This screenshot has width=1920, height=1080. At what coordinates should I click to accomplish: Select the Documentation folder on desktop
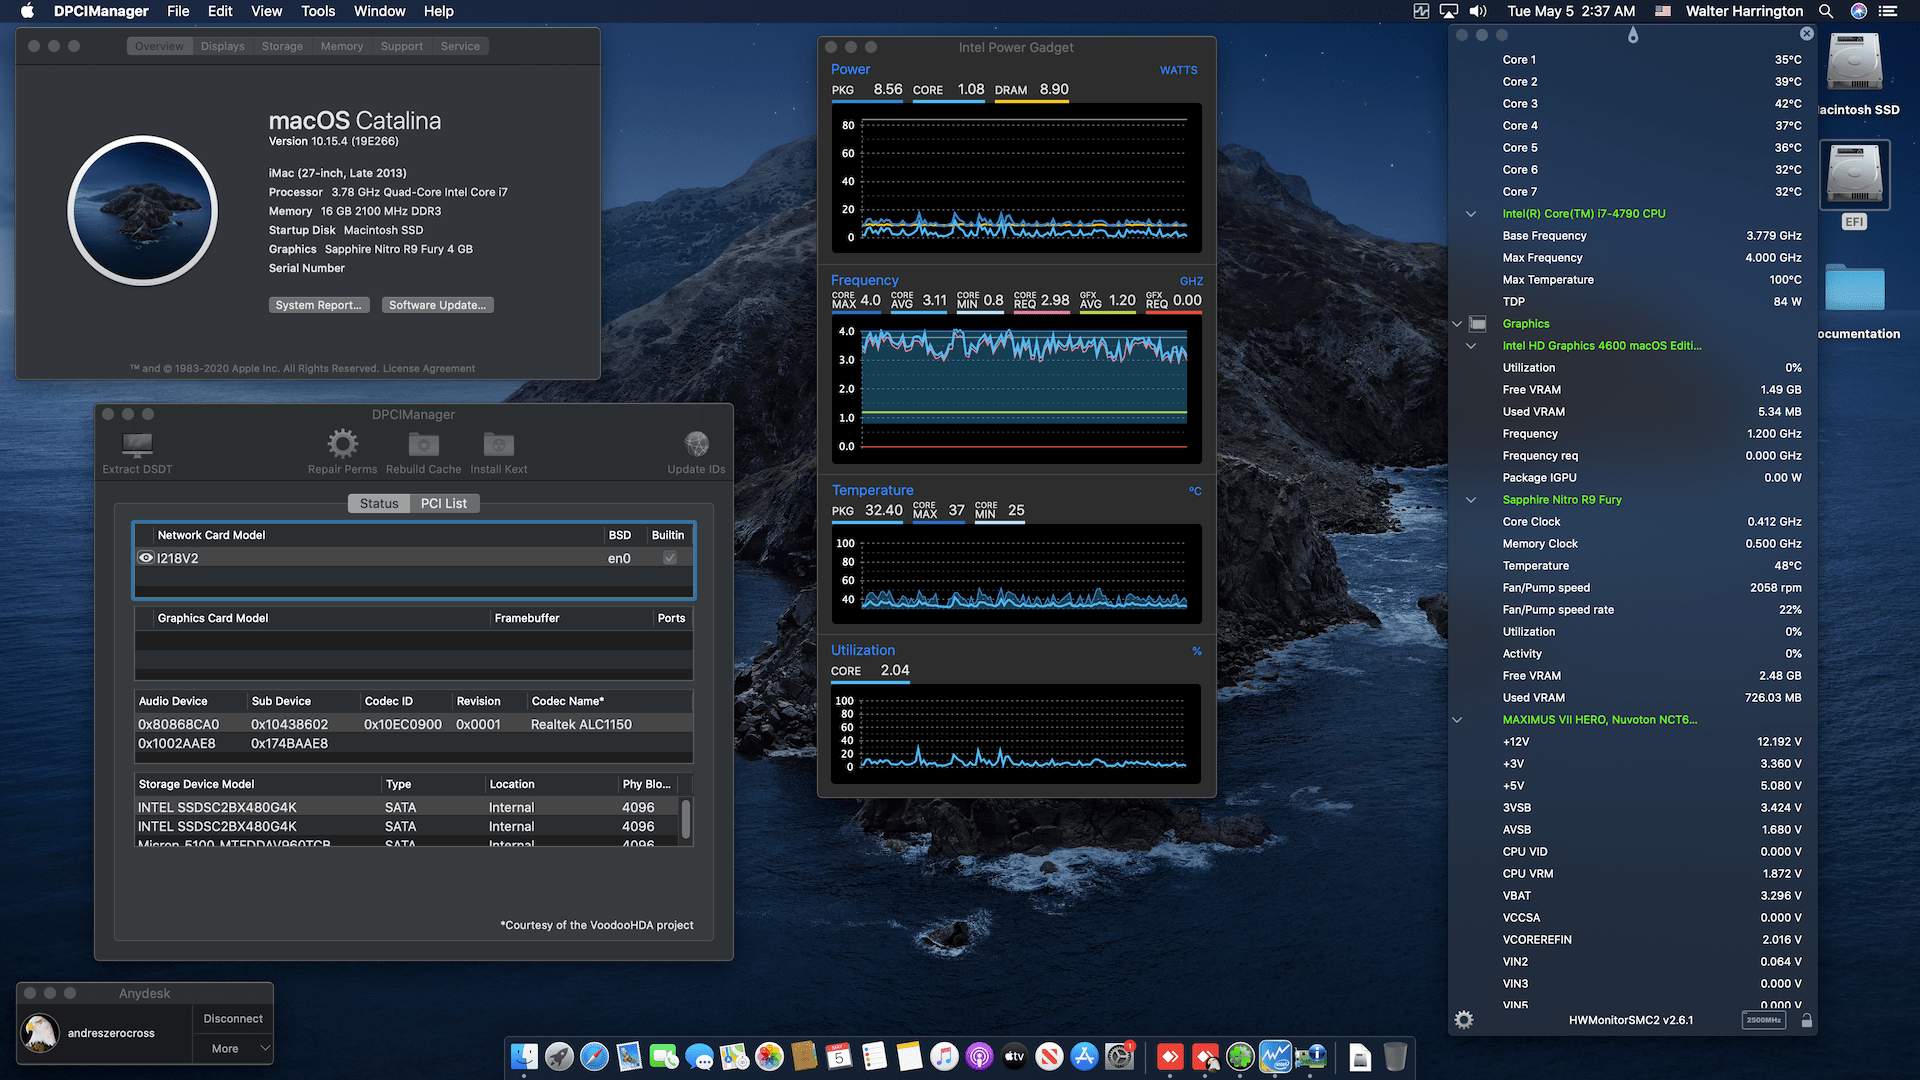[1854, 288]
